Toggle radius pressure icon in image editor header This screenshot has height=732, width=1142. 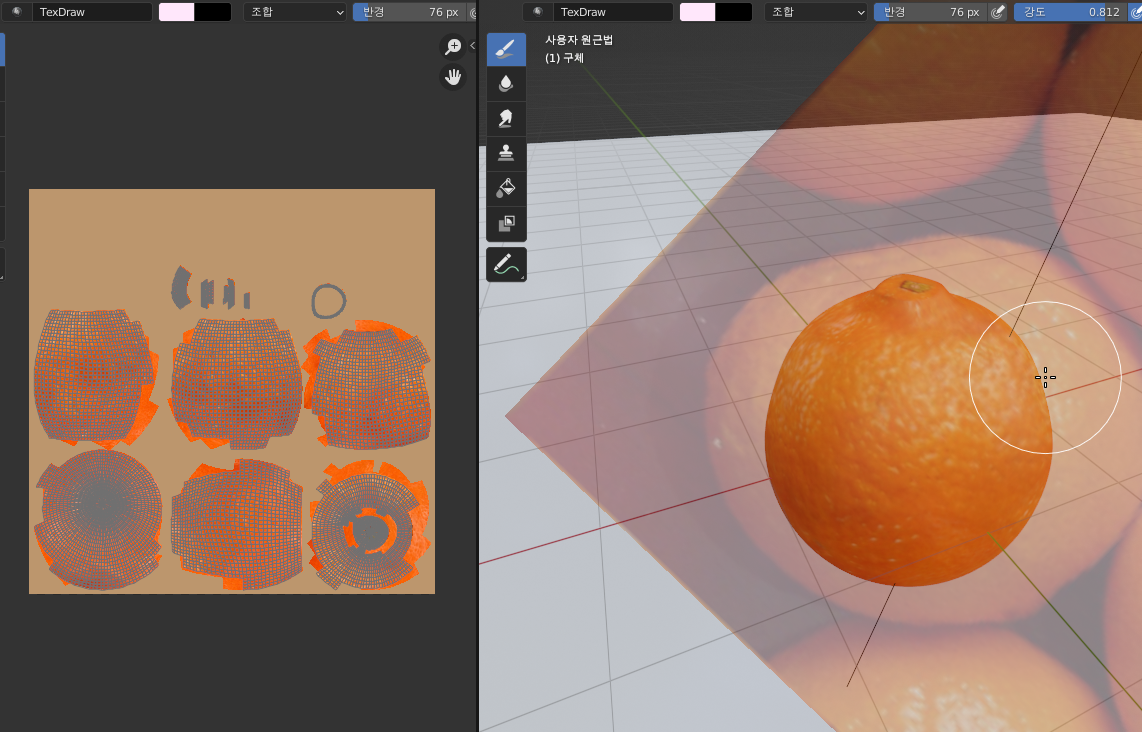[x=473, y=12]
